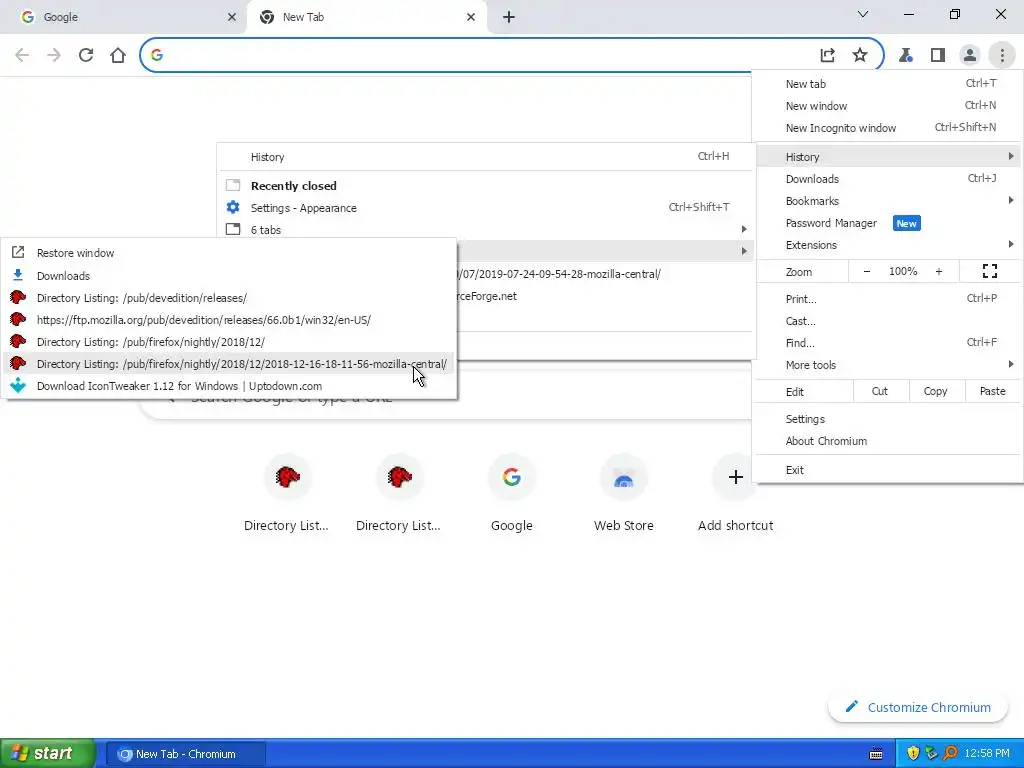1024x768 pixels.
Task: Expand the 6 tabs recently closed group
Action: click(x=487, y=230)
